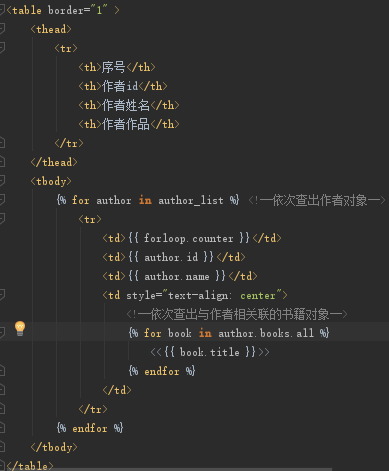Click on book.title template variable

210,352
